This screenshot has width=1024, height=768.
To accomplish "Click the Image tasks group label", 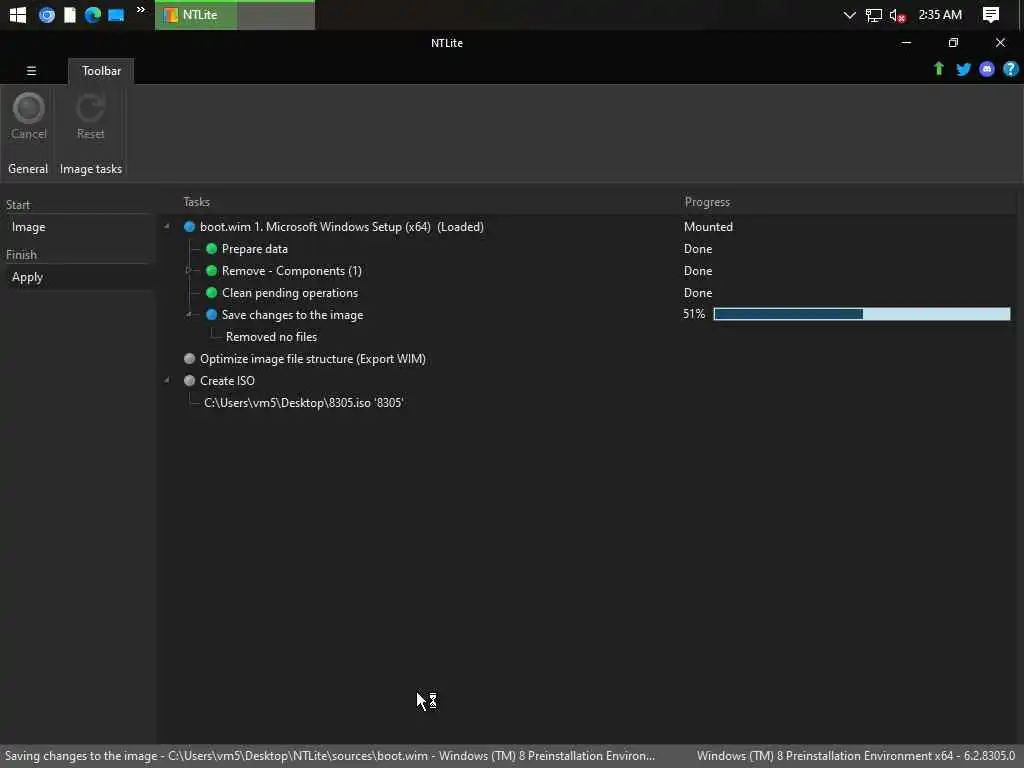I will tap(91, 168).
